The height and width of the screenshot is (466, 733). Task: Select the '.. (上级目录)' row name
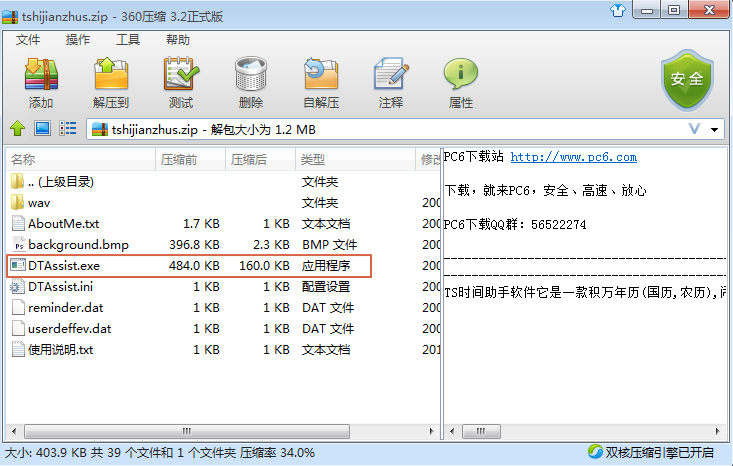pyautogui.click(x=61, y=181)
